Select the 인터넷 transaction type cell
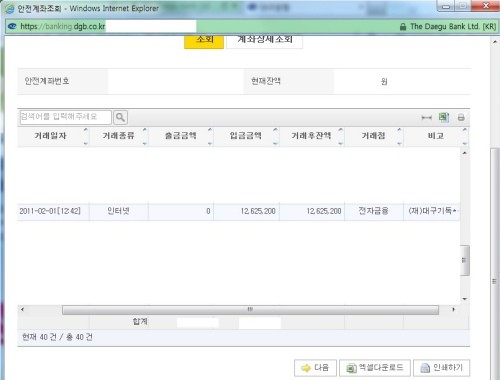Viewport: 500px width, 380px height. (119, 211)
